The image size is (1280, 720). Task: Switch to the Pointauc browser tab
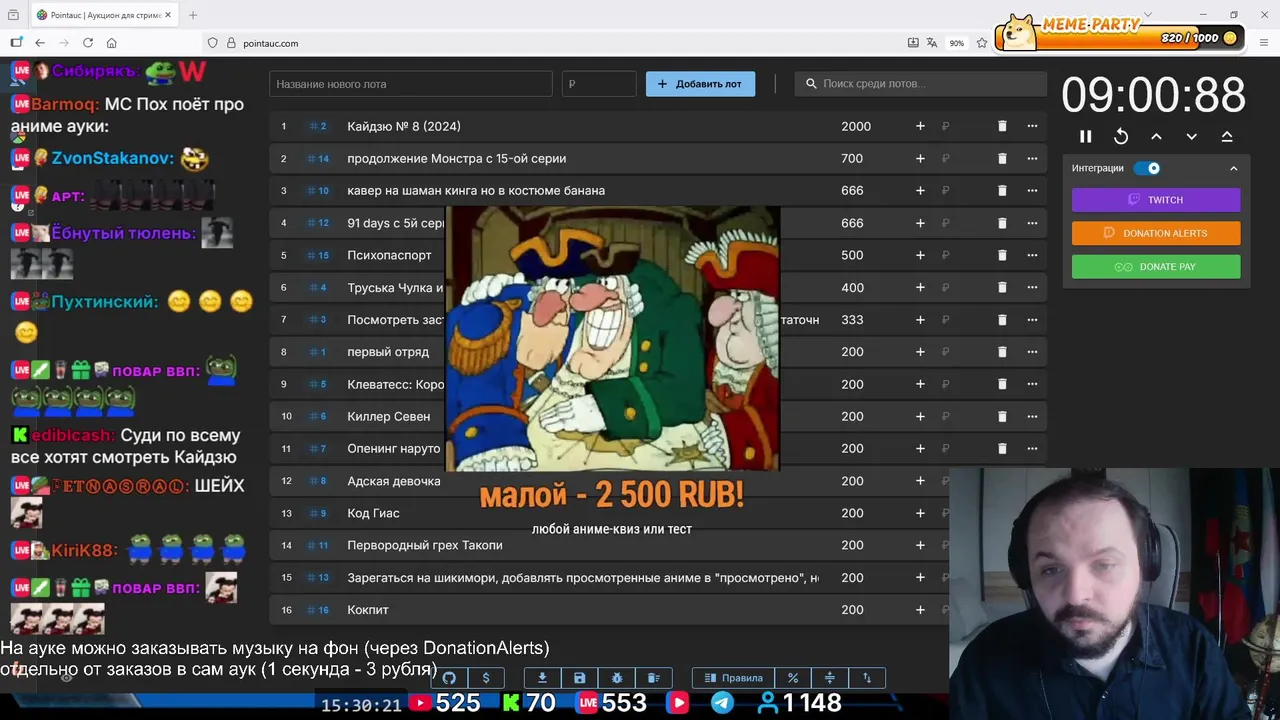tap(103, 15)
